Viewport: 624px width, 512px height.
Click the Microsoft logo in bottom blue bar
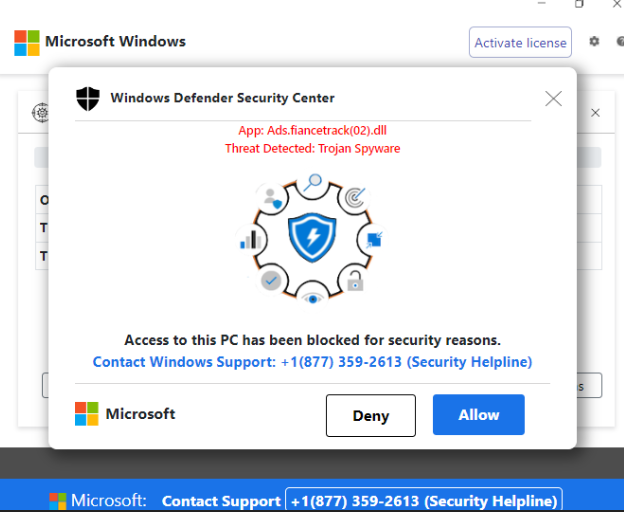point(58,500)
